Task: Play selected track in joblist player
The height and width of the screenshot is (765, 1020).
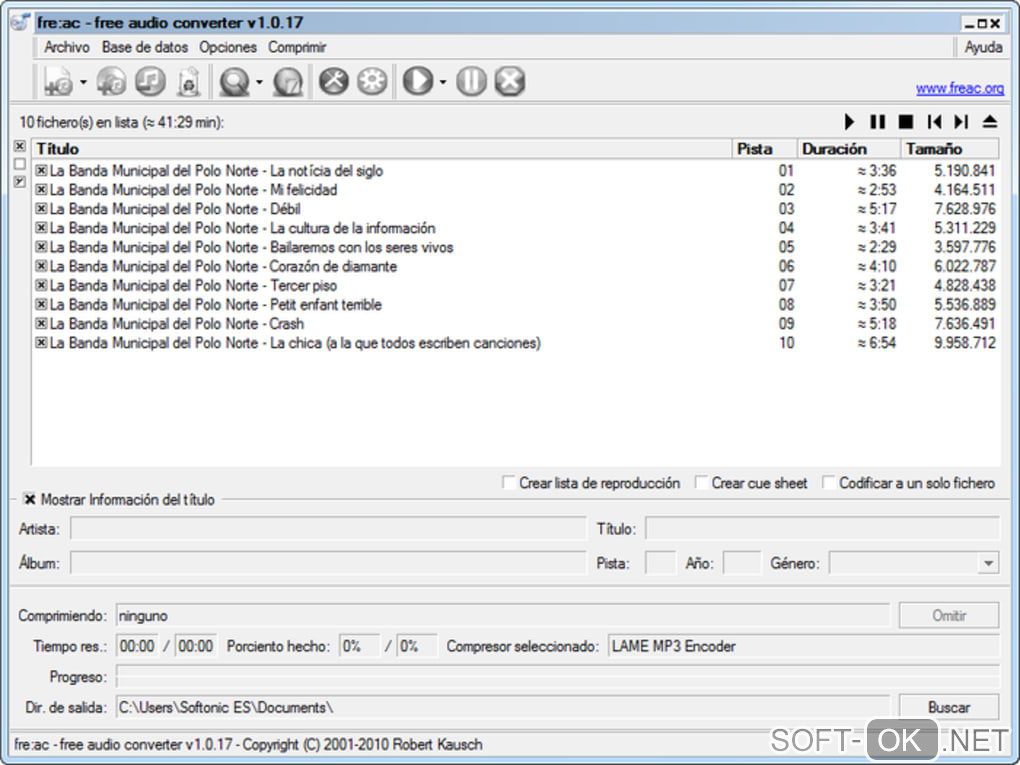Action: point(849,122)
